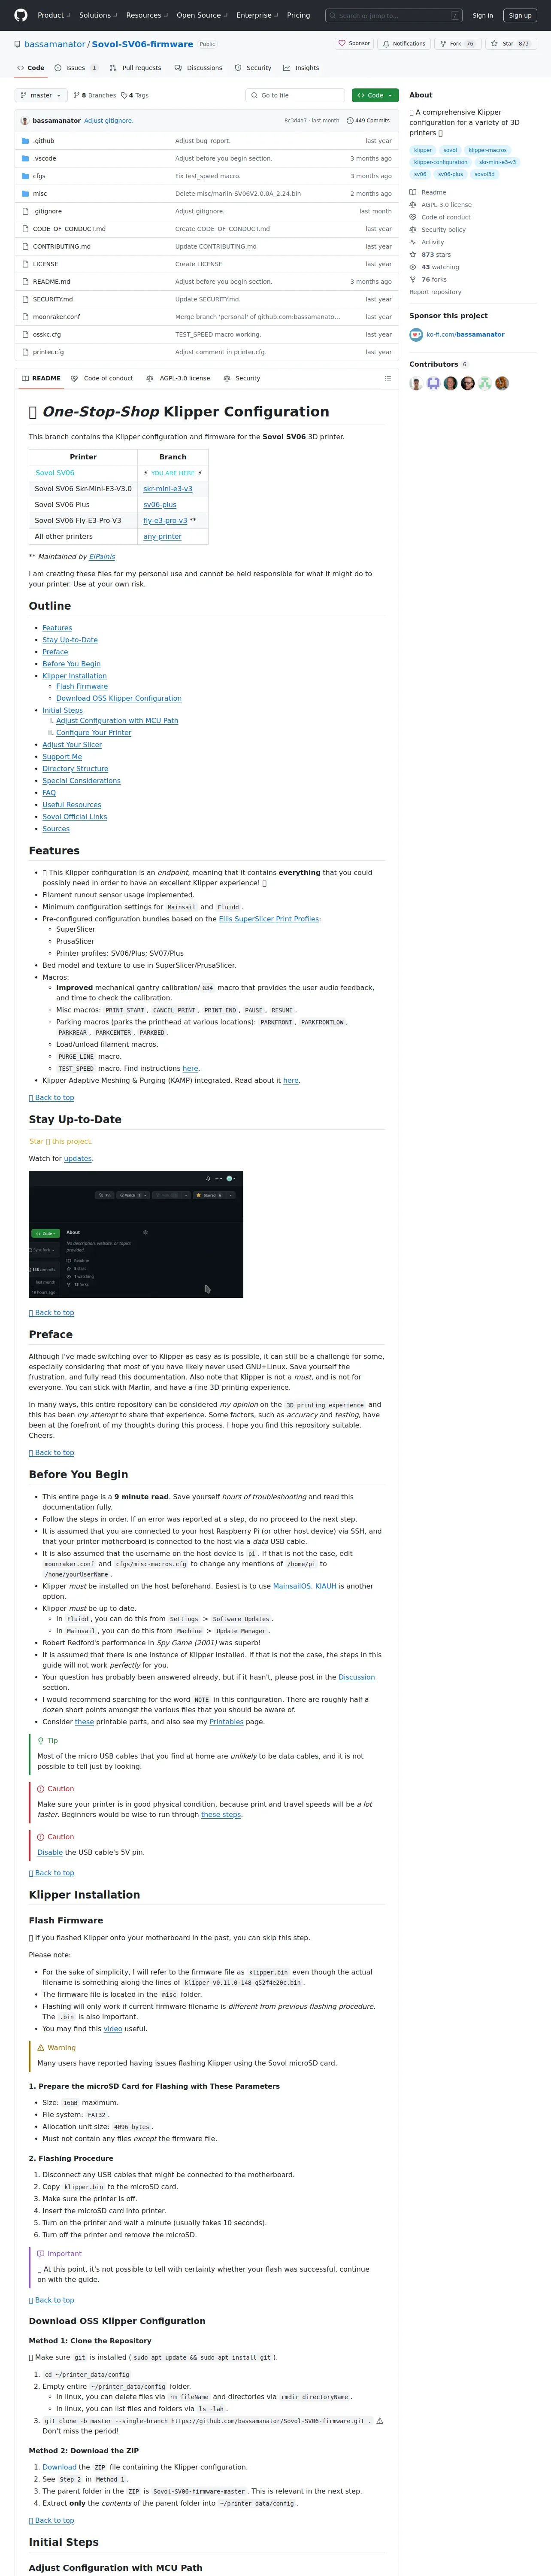Open the osskc.cfg file

[x=47, y=334]
